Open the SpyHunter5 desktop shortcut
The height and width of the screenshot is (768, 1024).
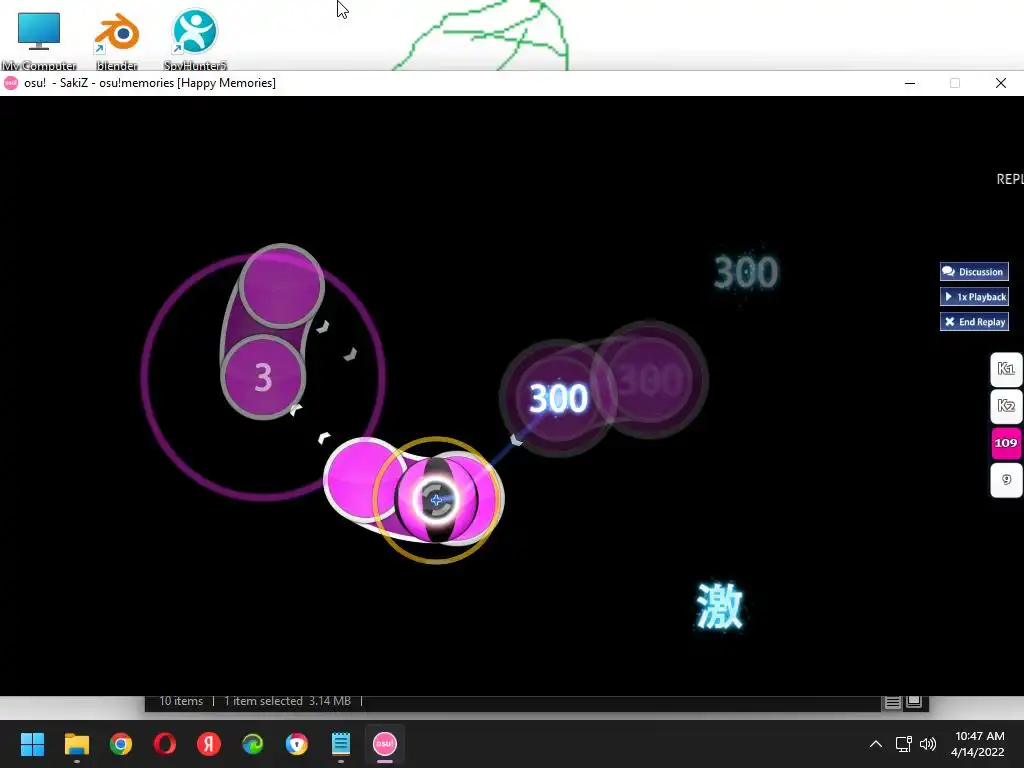tap(195, 40)
